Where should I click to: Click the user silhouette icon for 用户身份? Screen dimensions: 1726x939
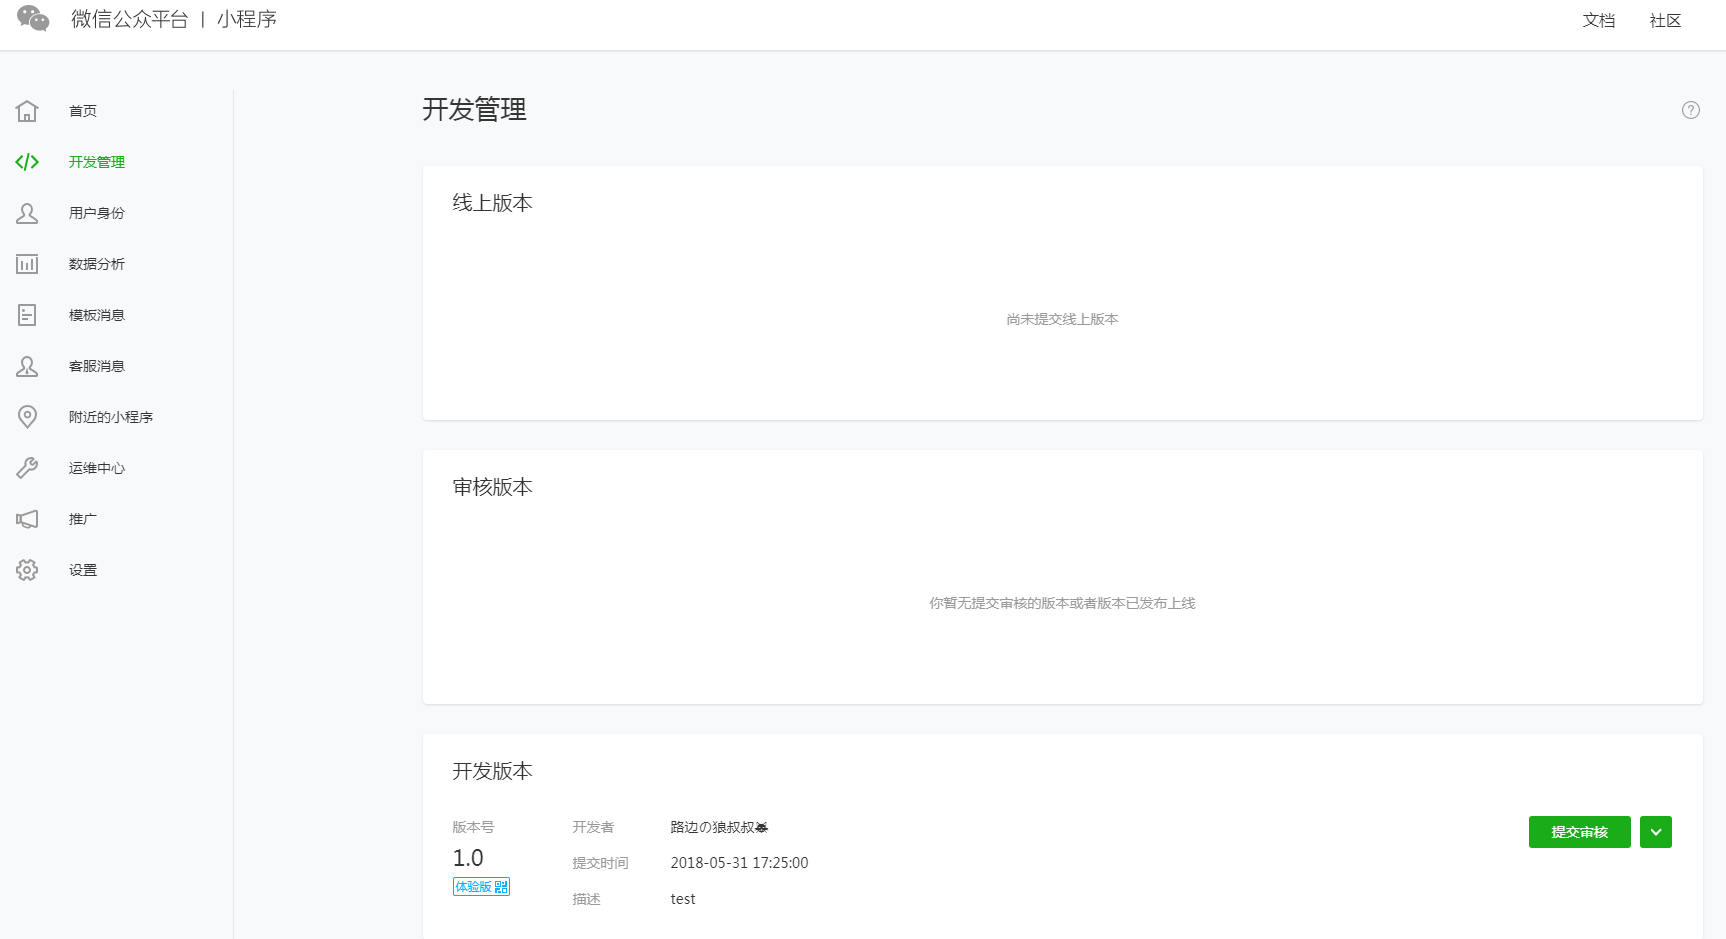[27, 213]
